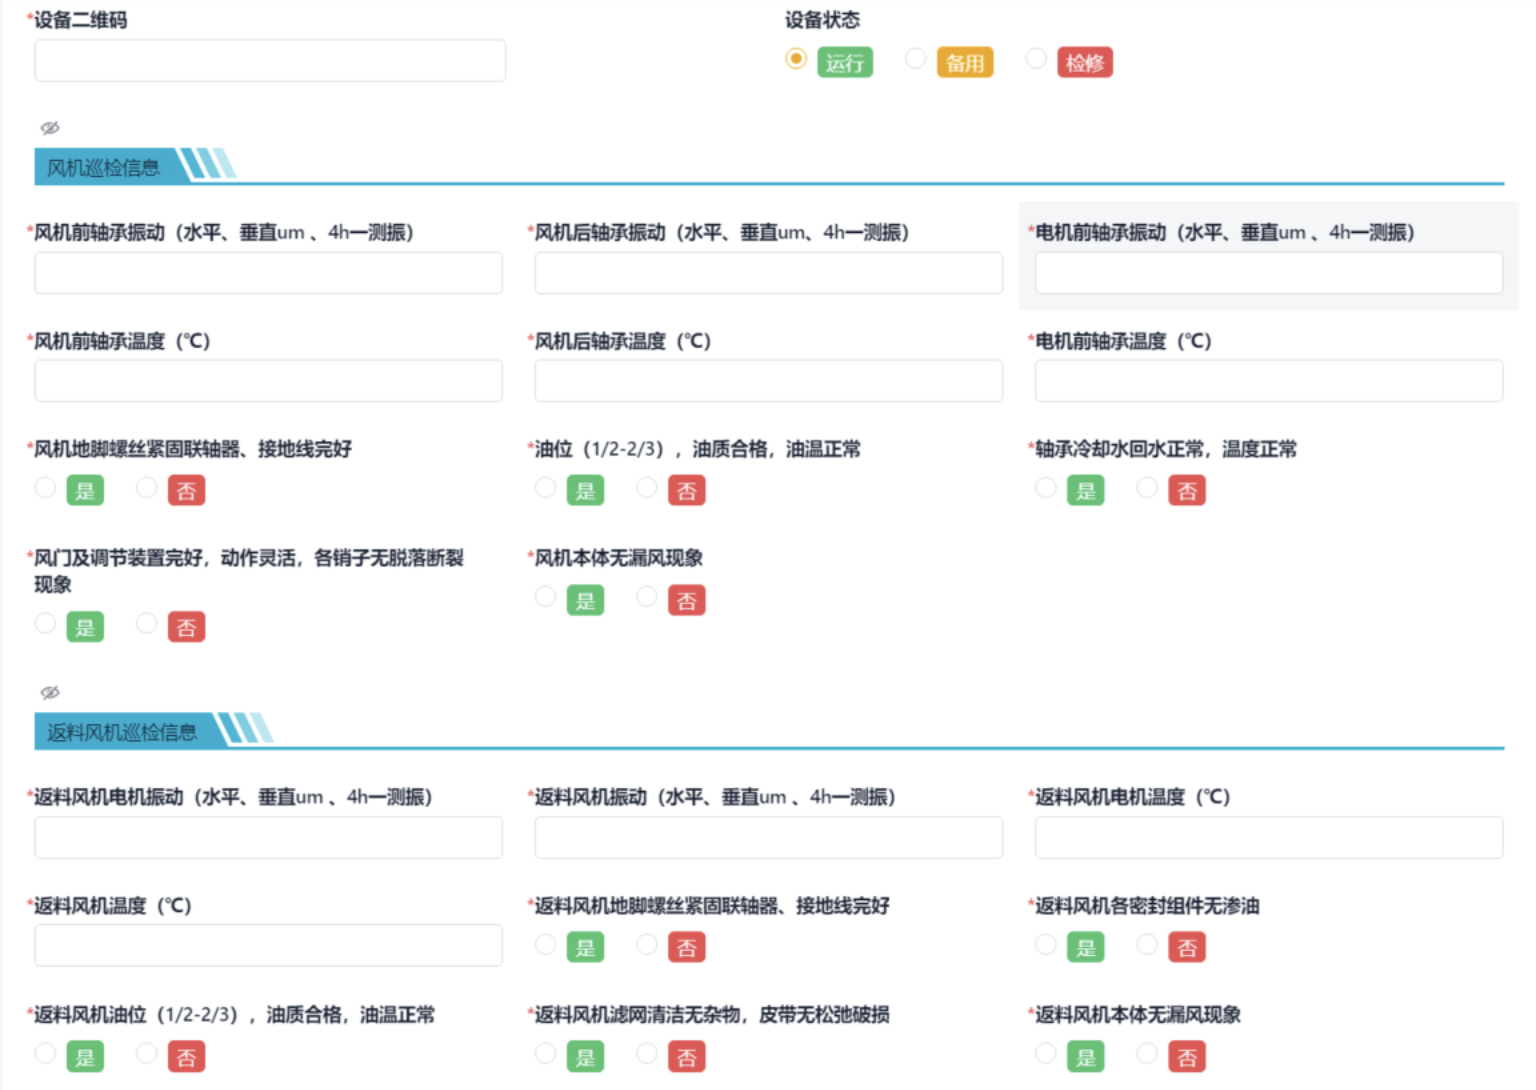Image resolution: width=1536 pixels, height=1090 pixels.
Task: Select the 运行 device status radio
Action: pos(796,59)
